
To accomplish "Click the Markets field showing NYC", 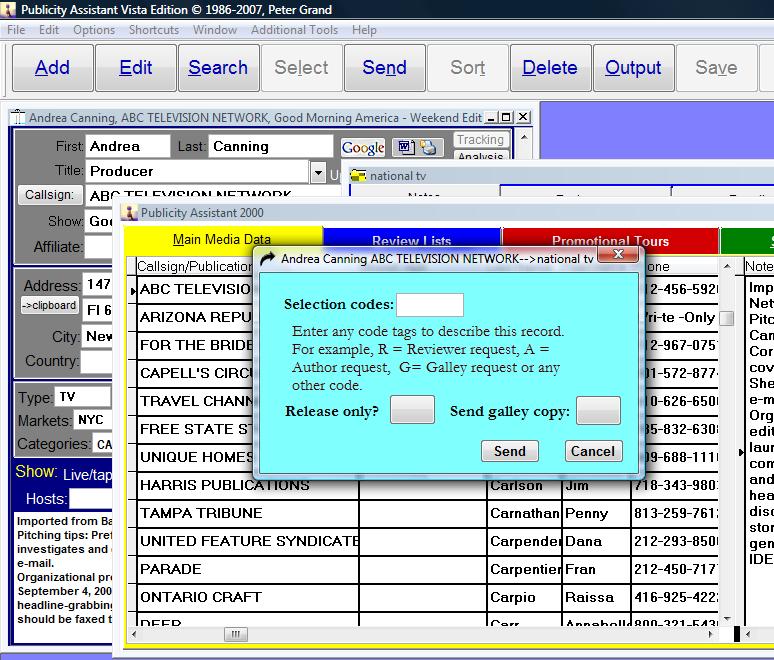I will click(93, 420).
